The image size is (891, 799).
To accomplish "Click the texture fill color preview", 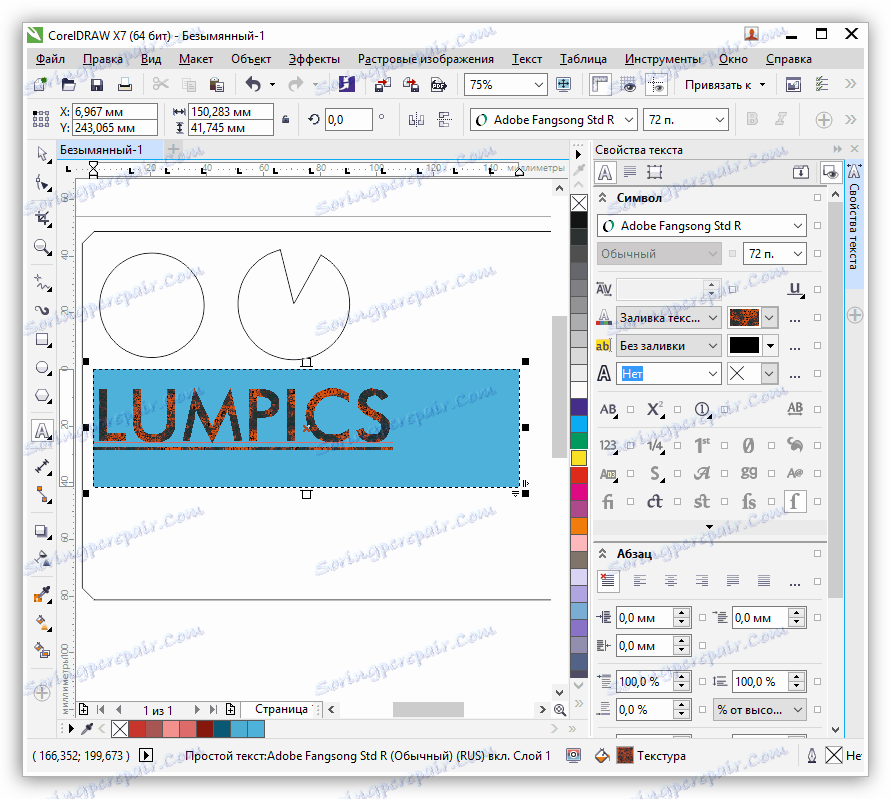I will 744,318.
